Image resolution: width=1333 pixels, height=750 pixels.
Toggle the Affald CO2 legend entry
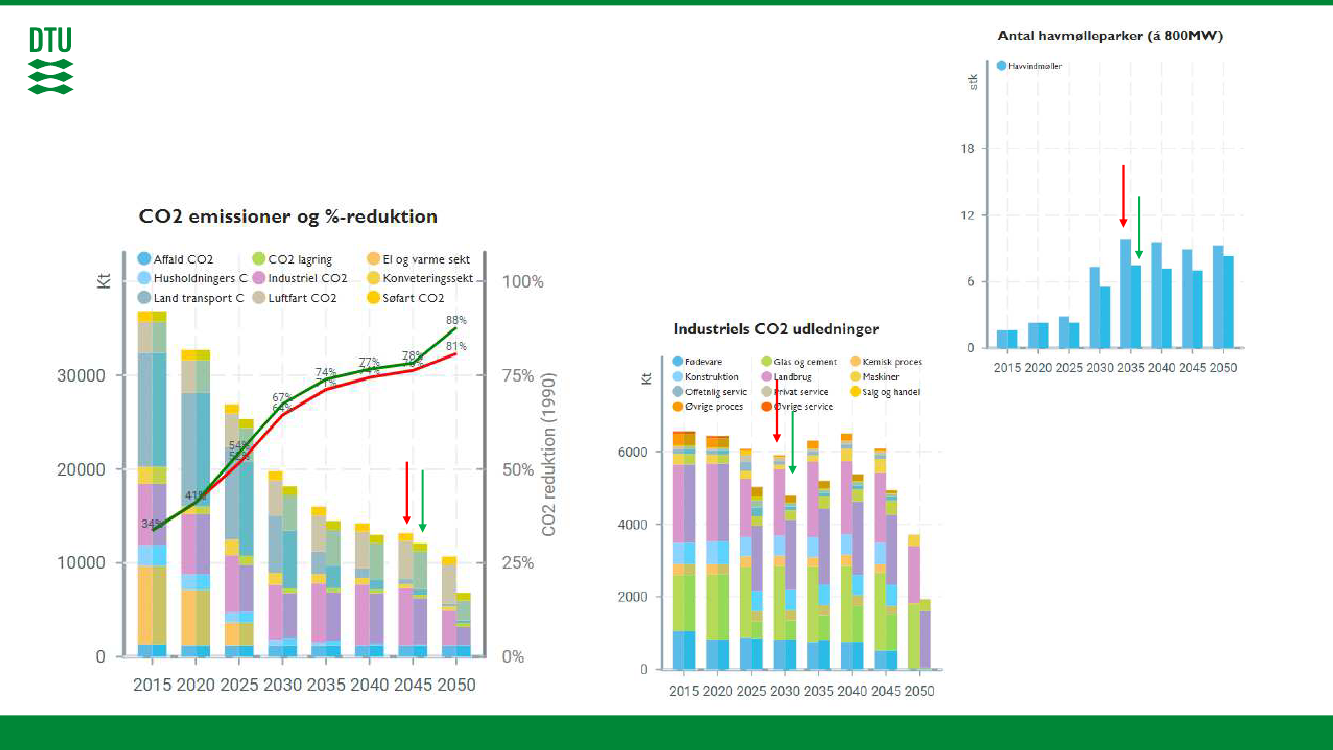tap(175, 259)
